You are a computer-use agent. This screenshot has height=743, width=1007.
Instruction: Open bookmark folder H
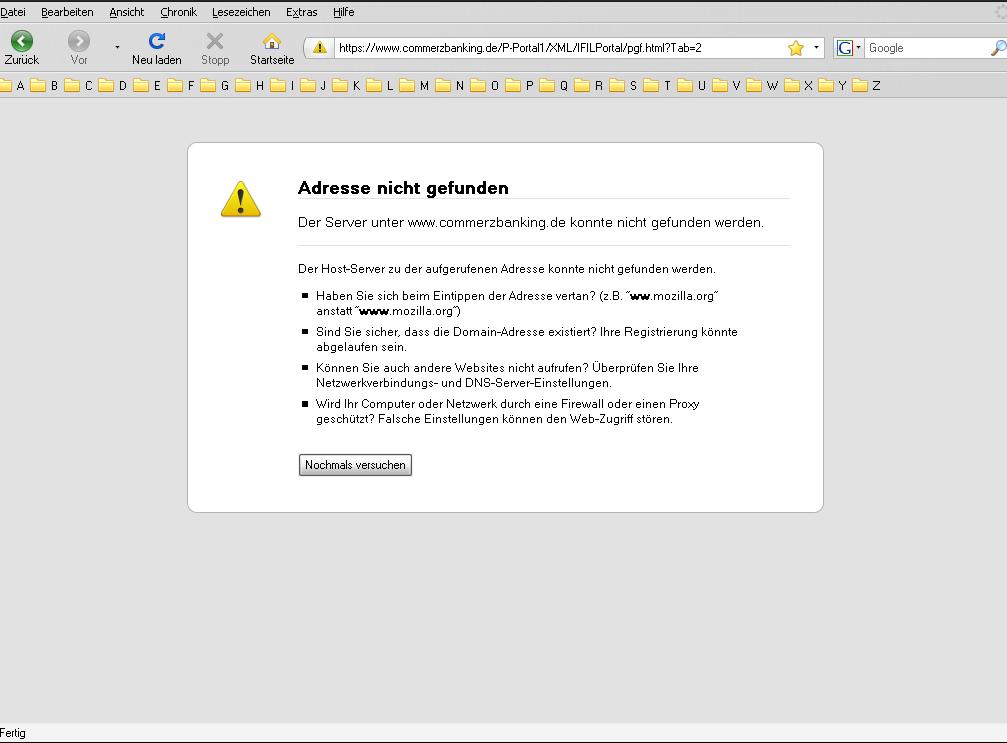point(250,85)
